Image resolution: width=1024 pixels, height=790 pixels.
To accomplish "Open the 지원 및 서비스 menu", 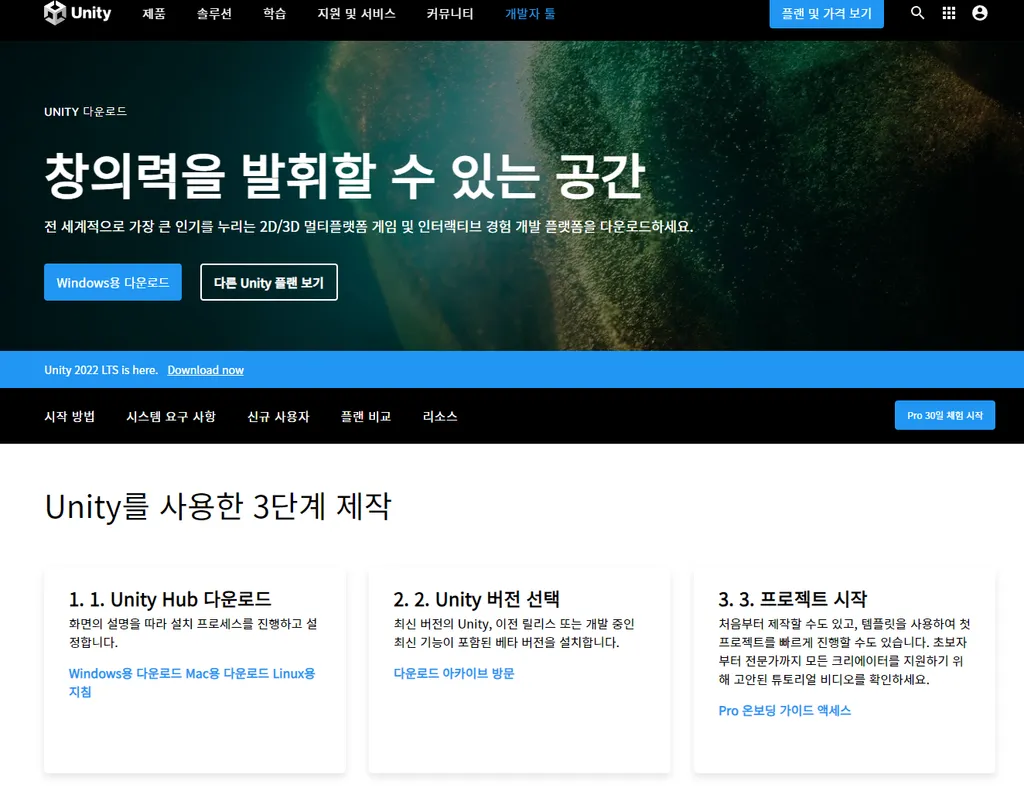I will tap(356, 14).
